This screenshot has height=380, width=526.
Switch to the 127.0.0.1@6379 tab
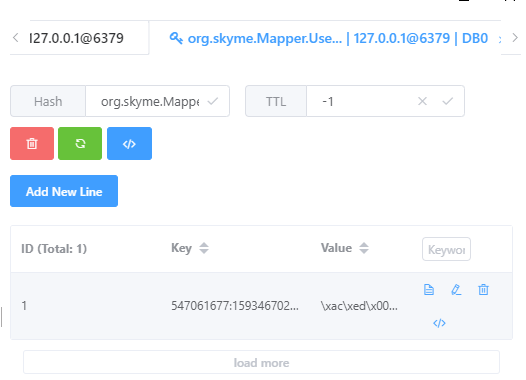click(76, 38)
